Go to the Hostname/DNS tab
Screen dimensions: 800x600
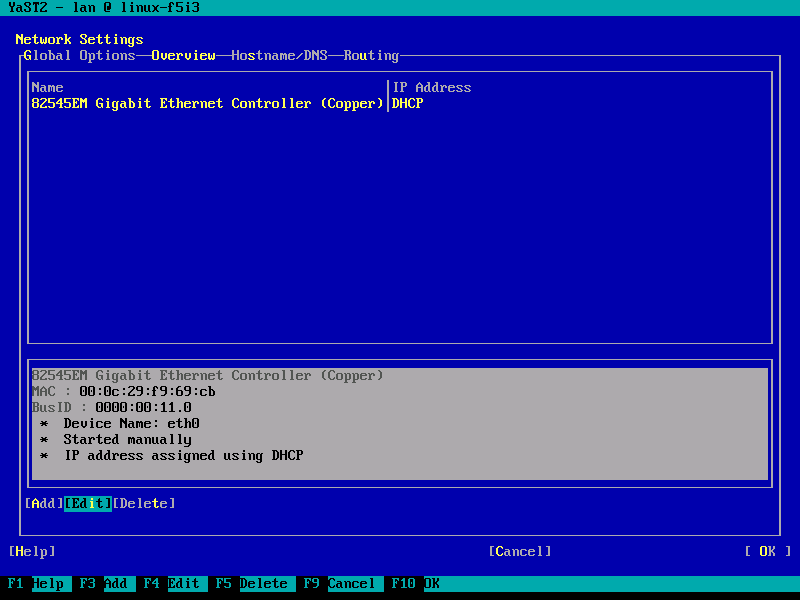pyautogui.click(x=279, y=56)
